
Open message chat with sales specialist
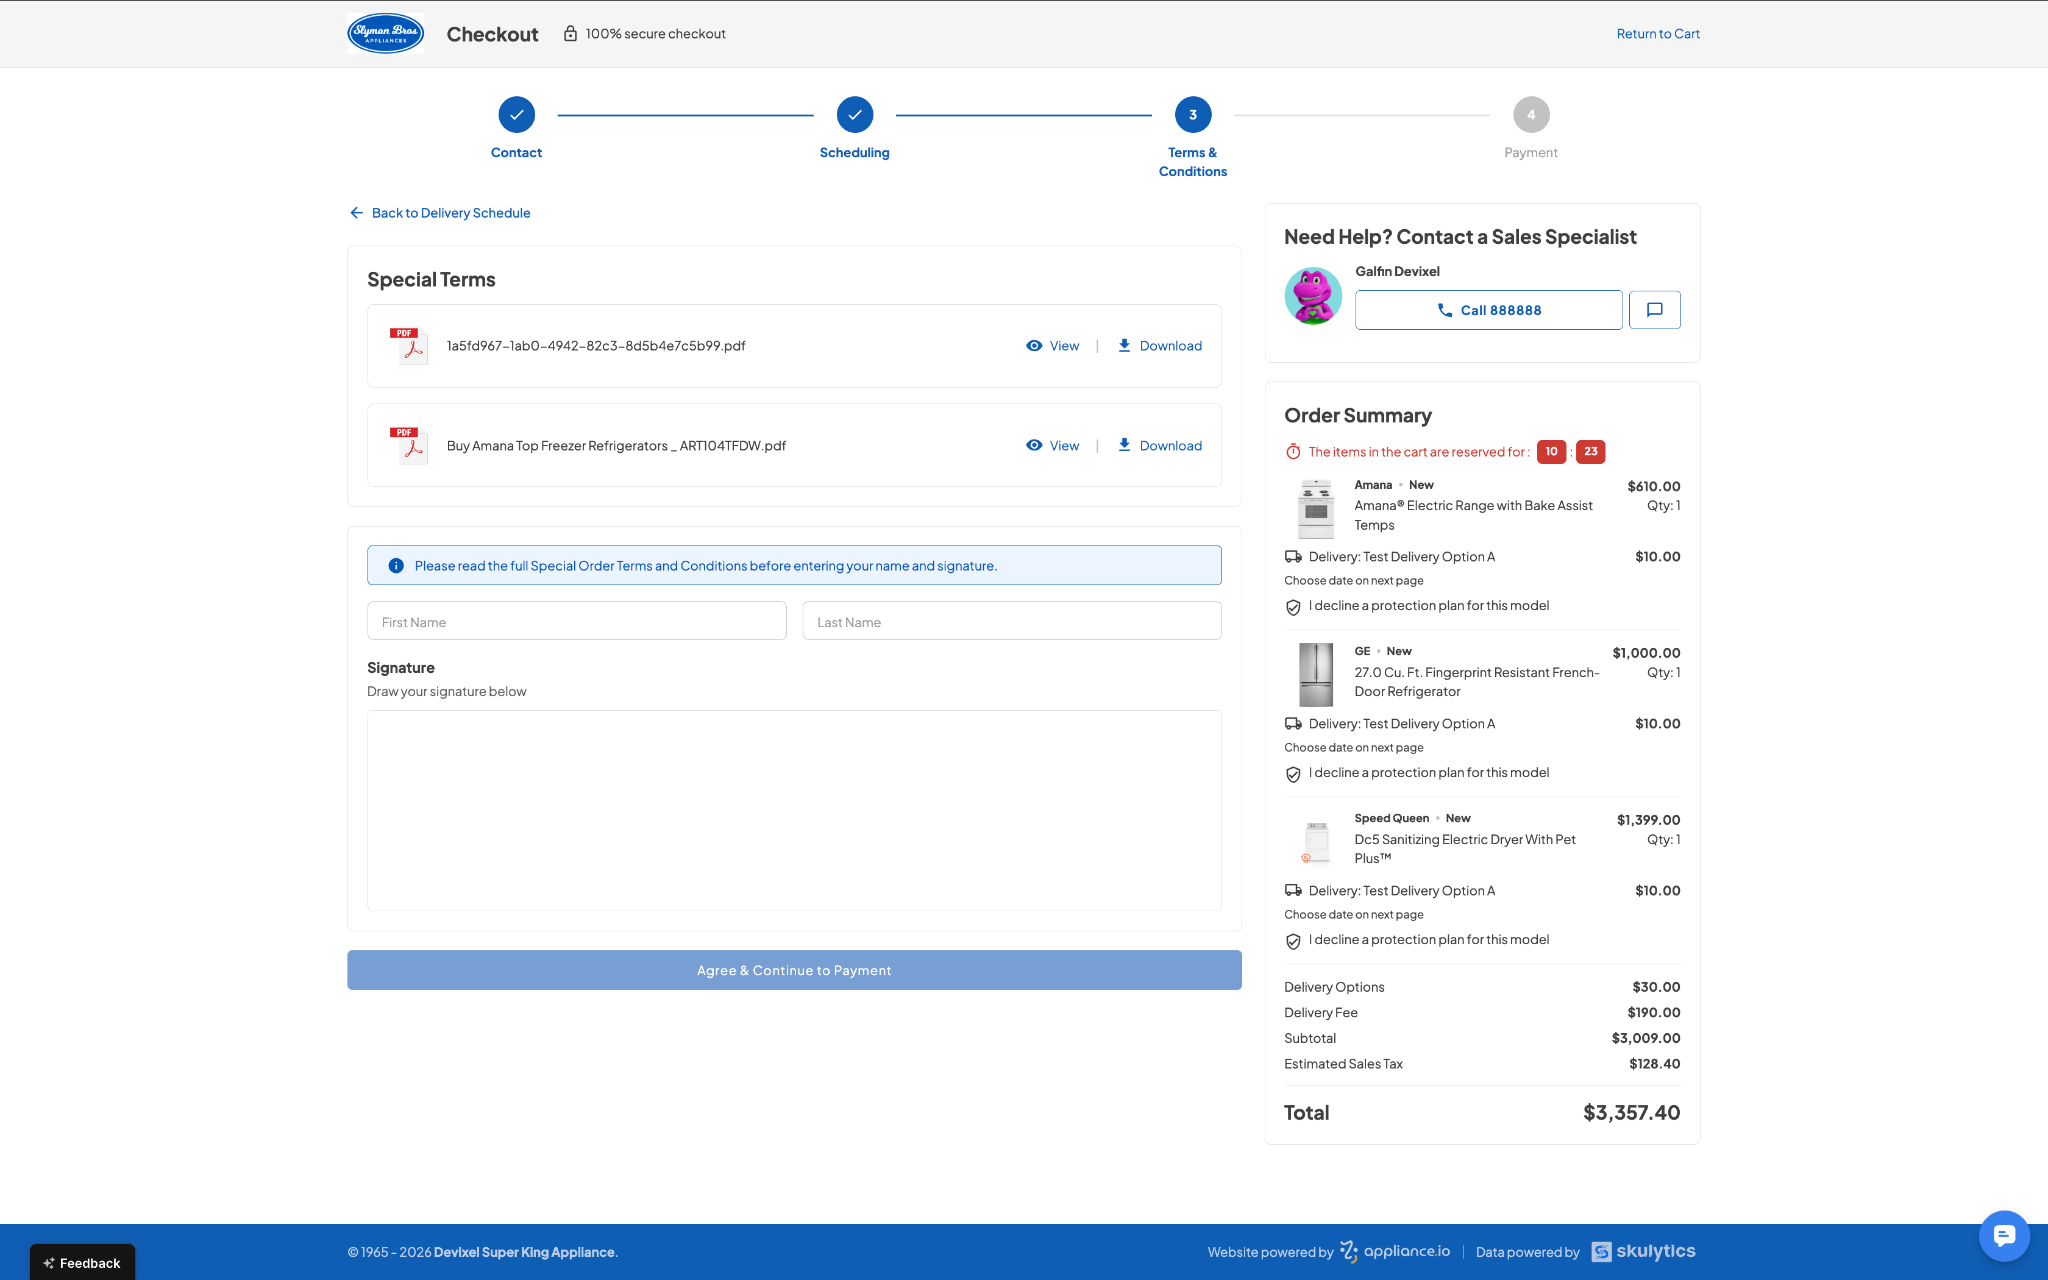1655,310
